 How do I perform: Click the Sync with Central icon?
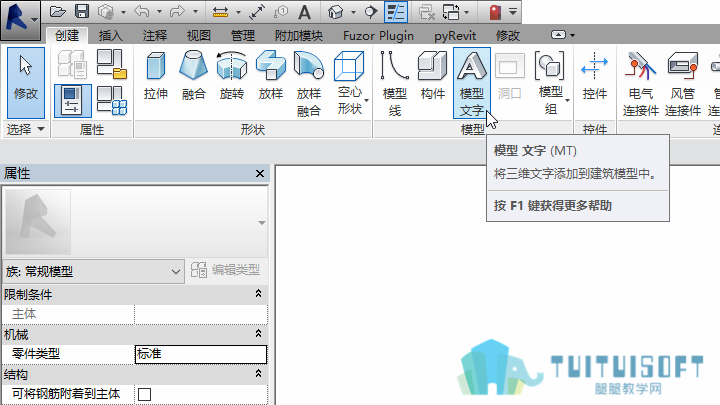coord(106,11)
